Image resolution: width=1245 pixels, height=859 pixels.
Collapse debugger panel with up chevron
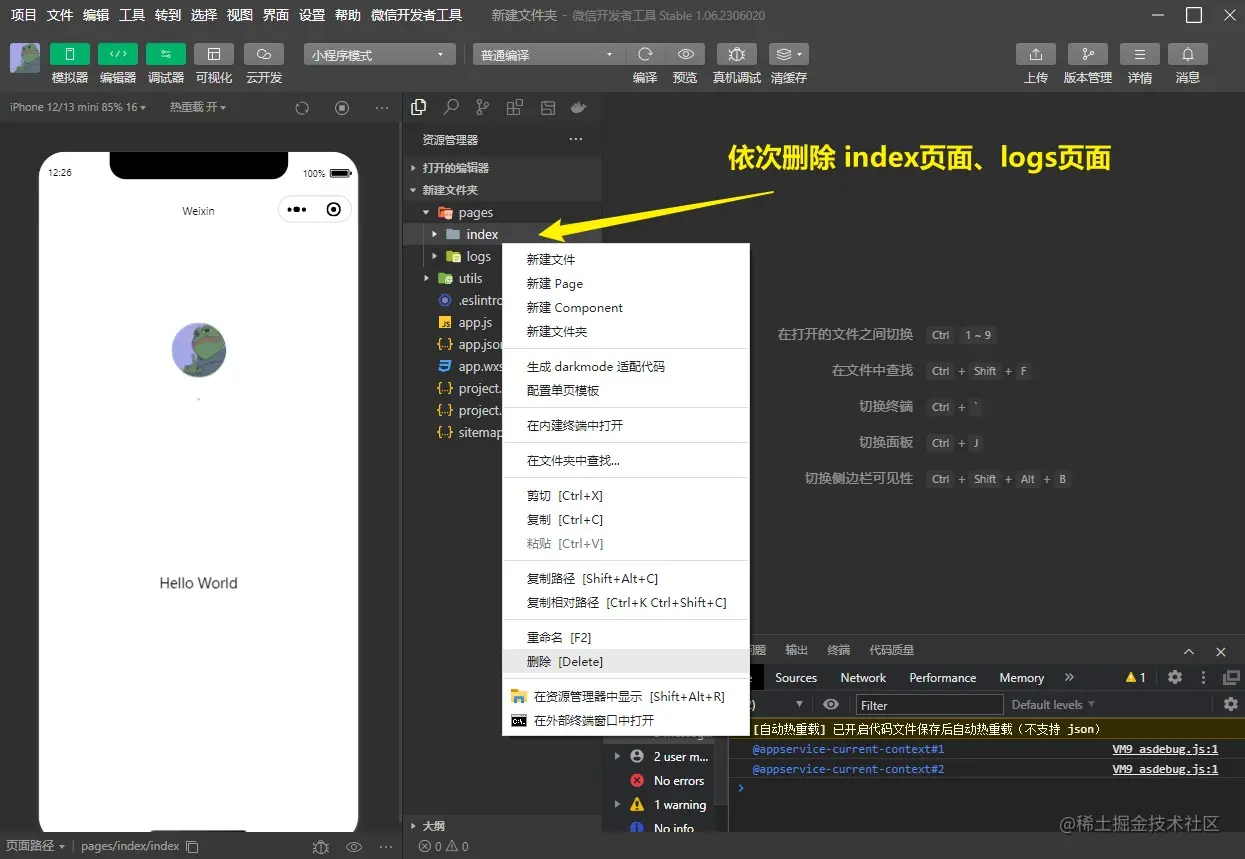[x=1189, y=651]
